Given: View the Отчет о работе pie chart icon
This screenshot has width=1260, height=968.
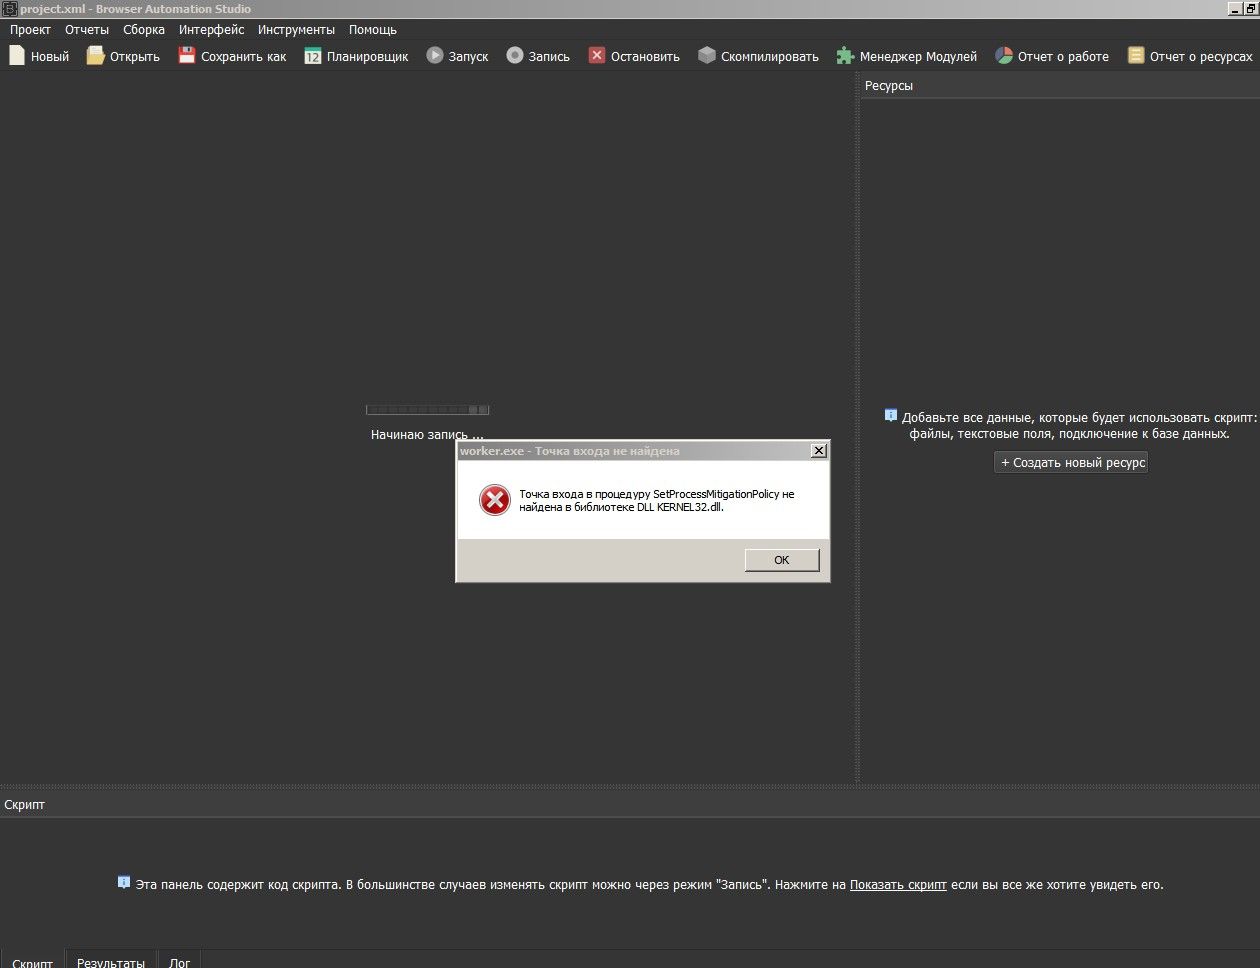Looking at the screenshot, I should pyautogui.click(x=1004, y=56).
